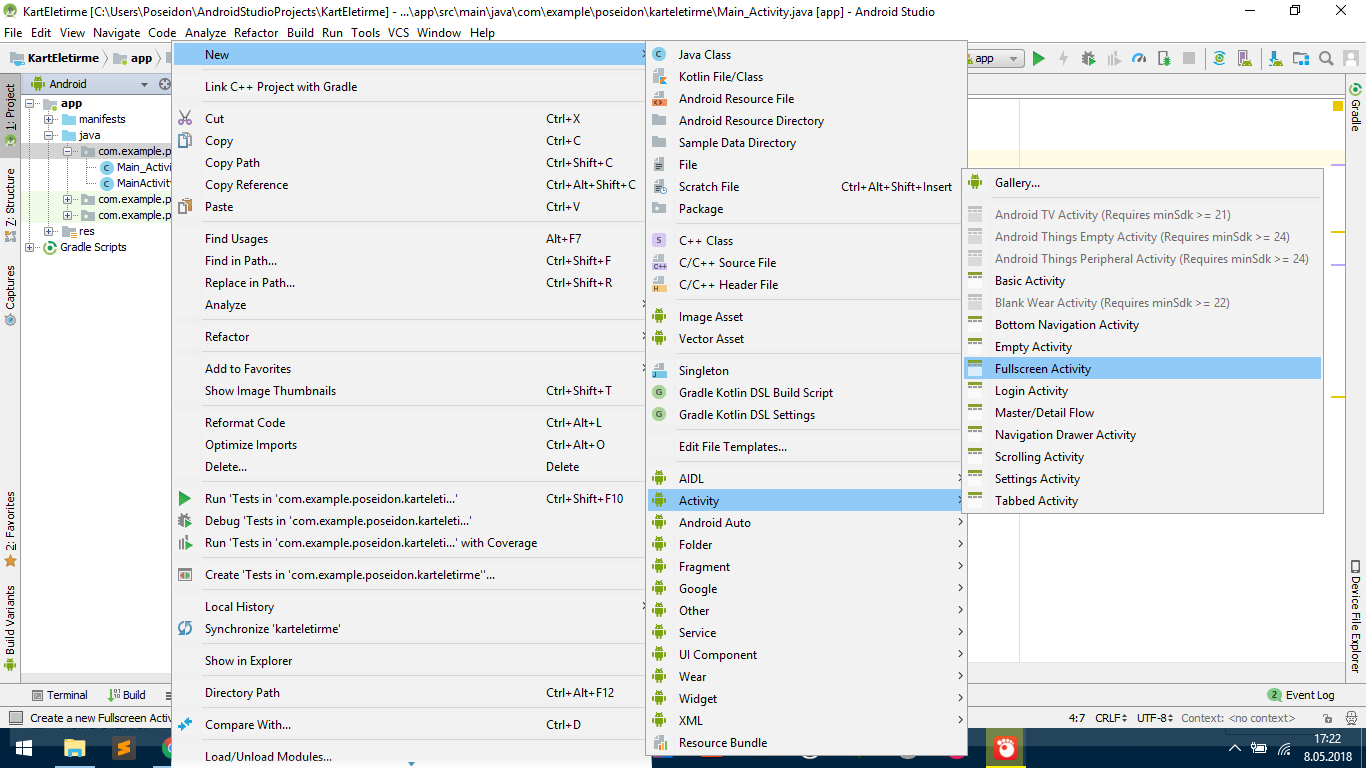Choose Copy Path from context menu
Screen dimensions: 1366x768
click(410, 163)
